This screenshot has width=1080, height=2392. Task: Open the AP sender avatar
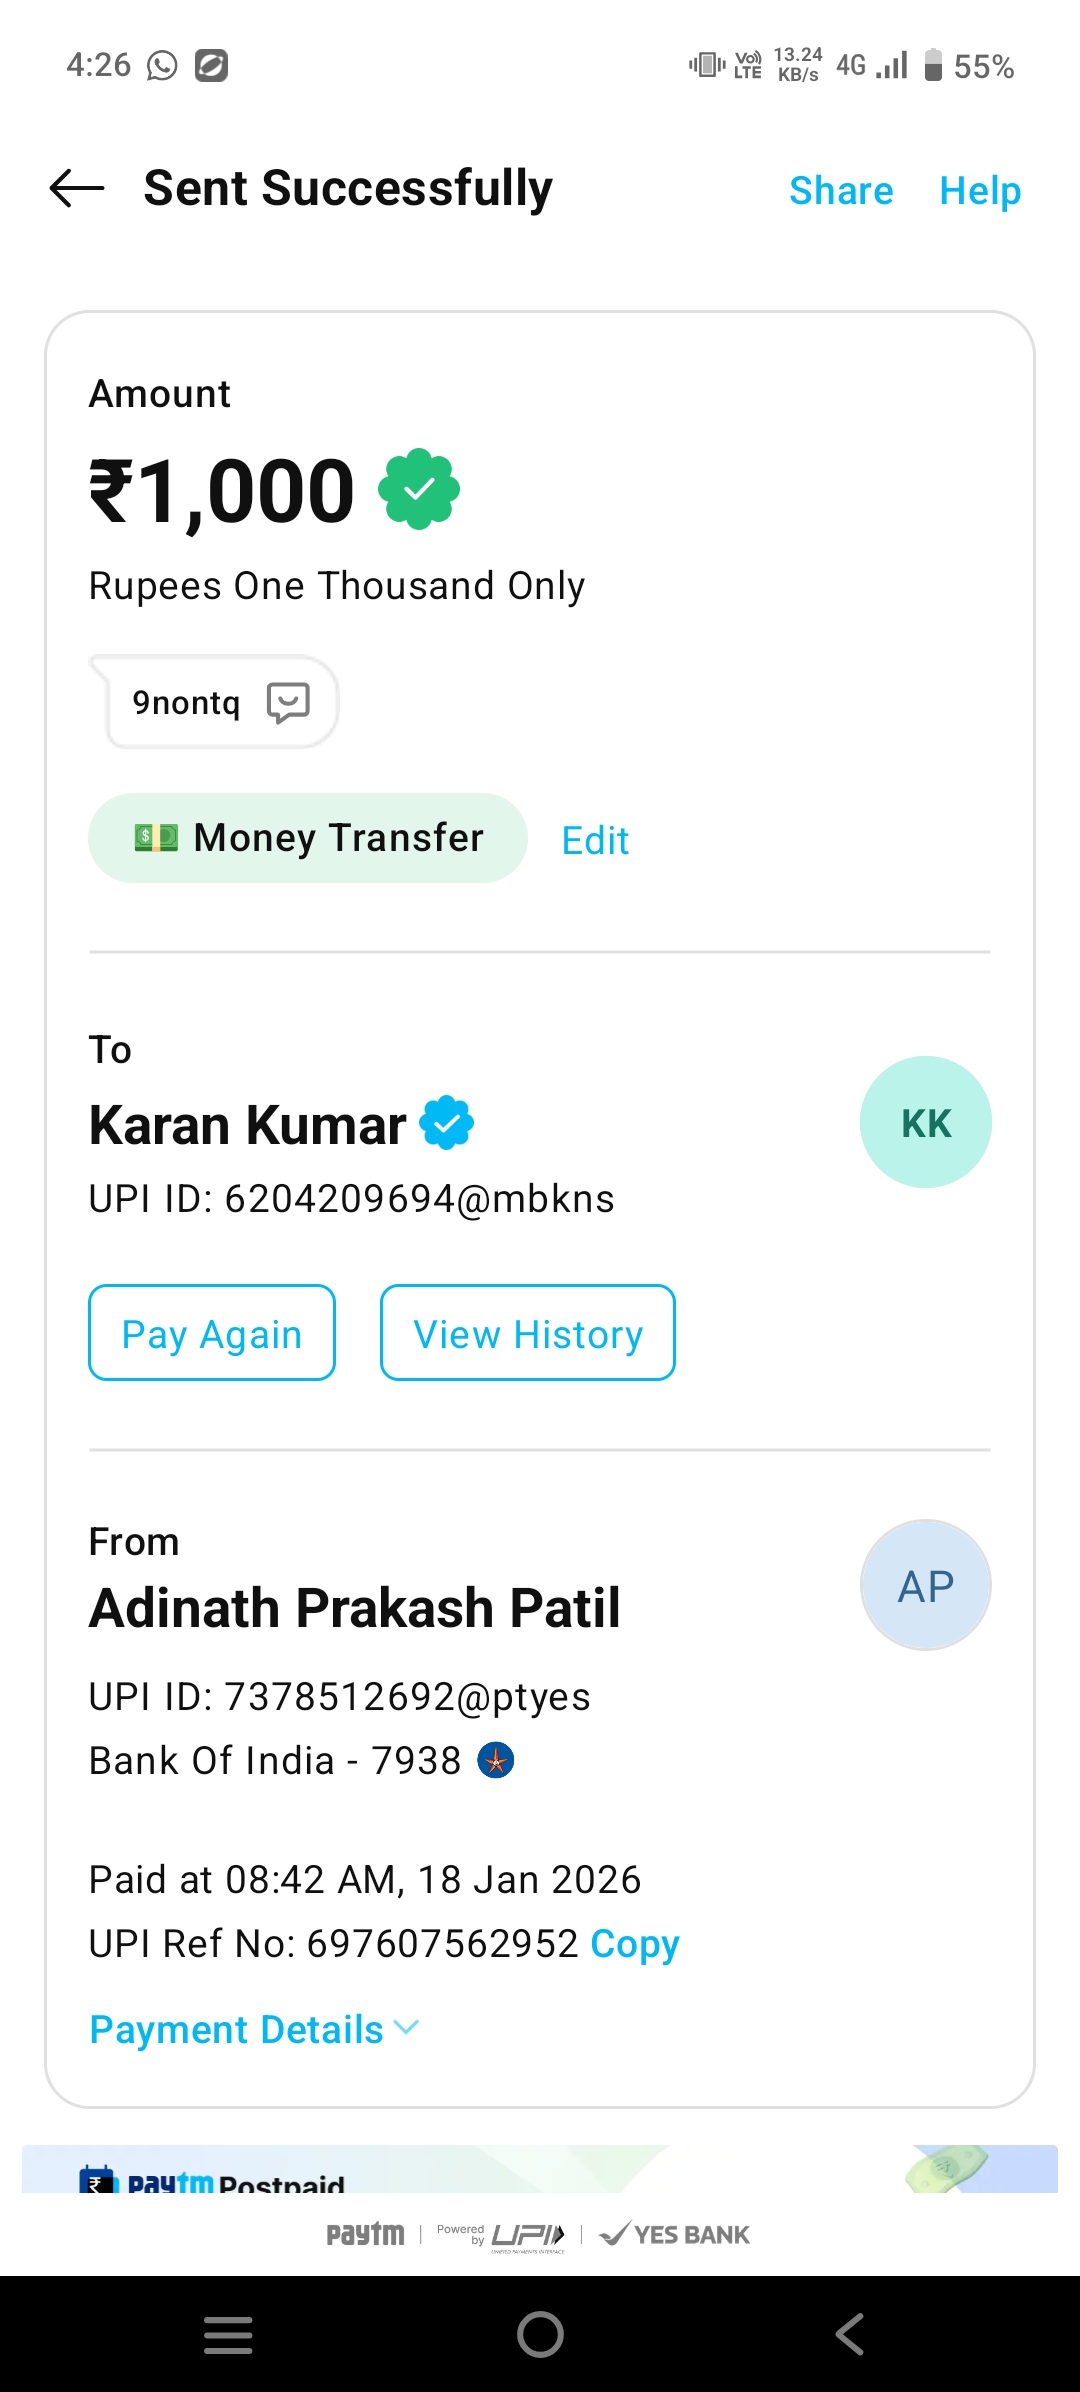[925, 1585]
